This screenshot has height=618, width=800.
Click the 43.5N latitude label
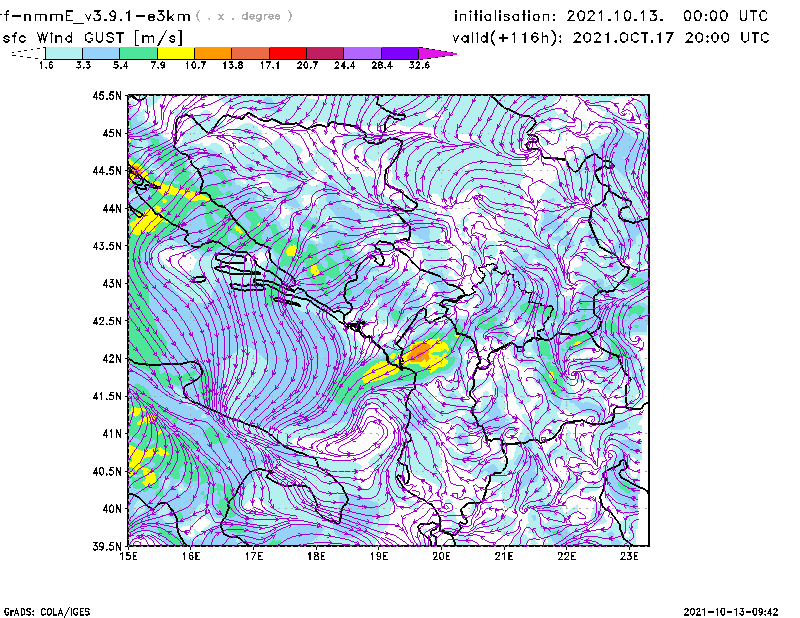coord(107,246)
